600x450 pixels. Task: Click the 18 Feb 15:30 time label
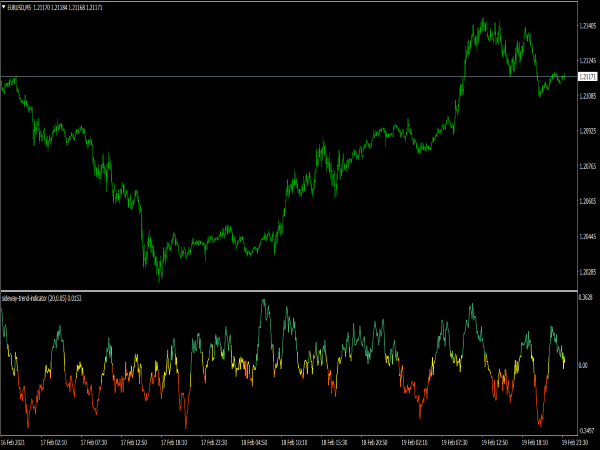coord(334,442)
